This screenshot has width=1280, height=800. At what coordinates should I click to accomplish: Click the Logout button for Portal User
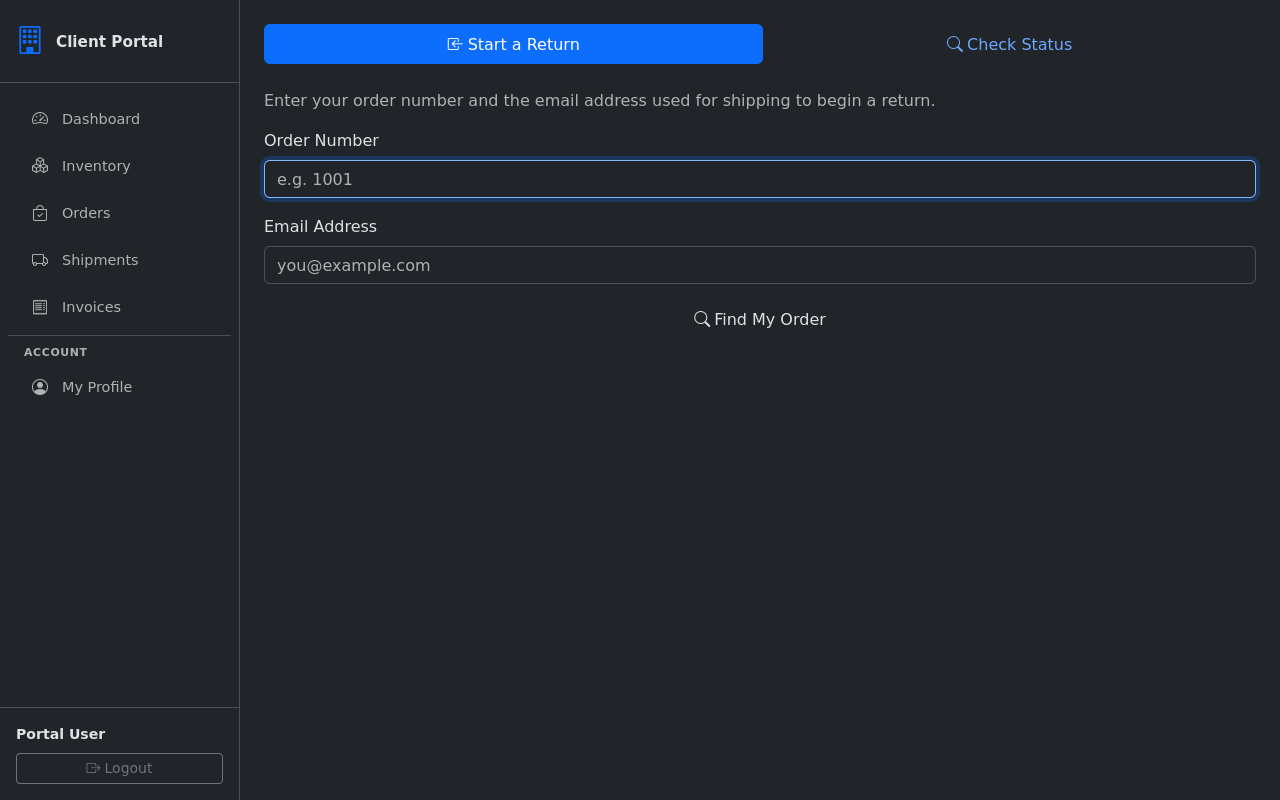(119, 768)
